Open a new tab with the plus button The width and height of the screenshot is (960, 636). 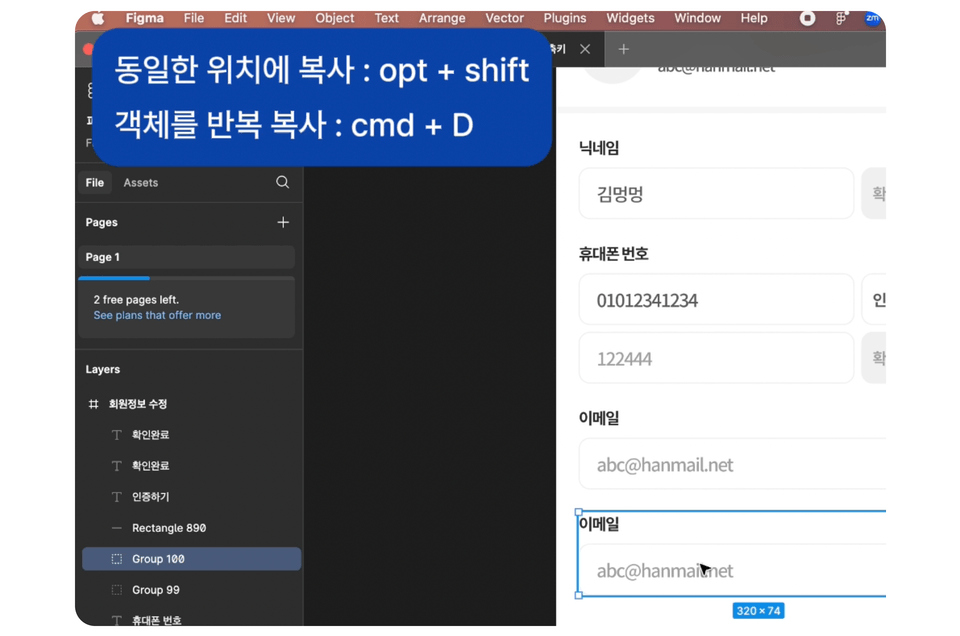coord(623,49)
